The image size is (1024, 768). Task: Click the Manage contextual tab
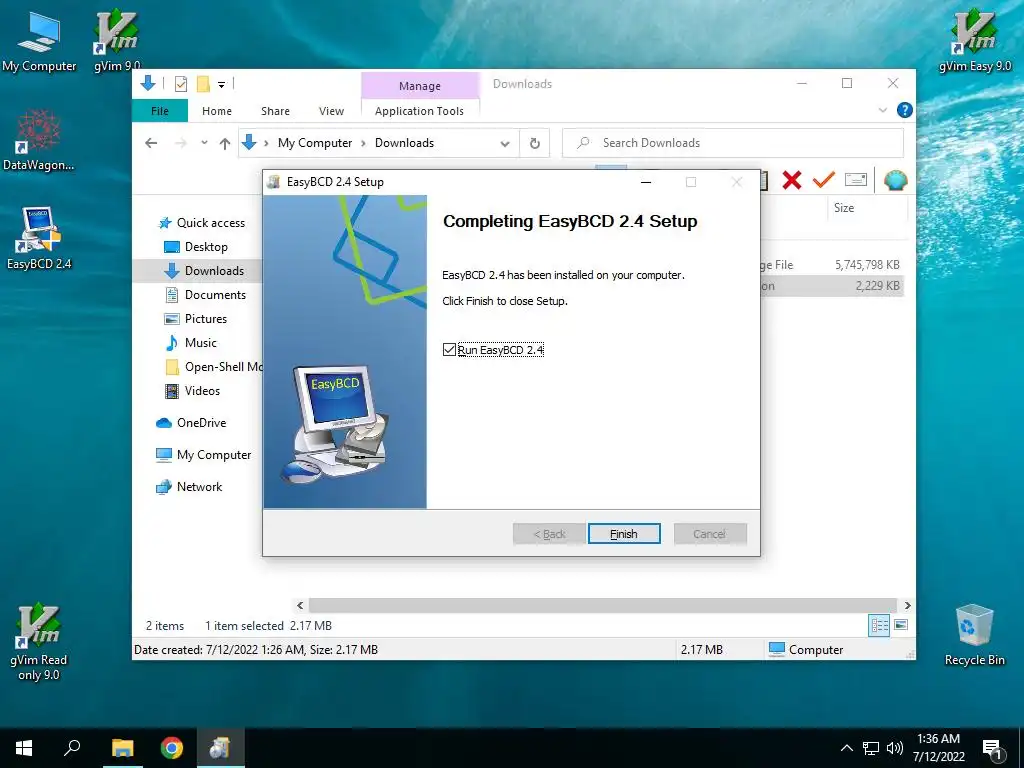pyautogui.click(x=420, y=86)
